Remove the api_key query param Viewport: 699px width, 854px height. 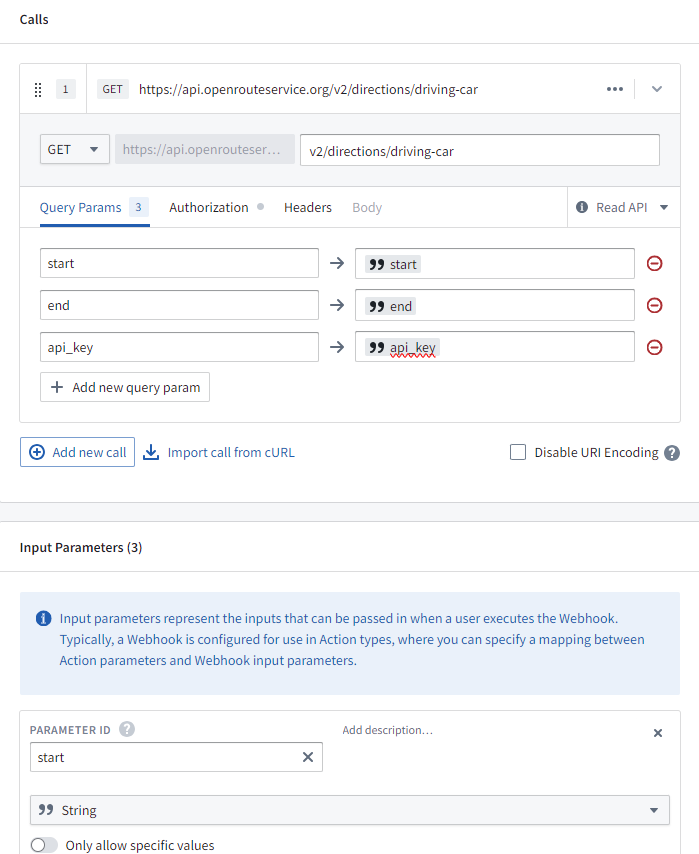click(x=655, y=347)
